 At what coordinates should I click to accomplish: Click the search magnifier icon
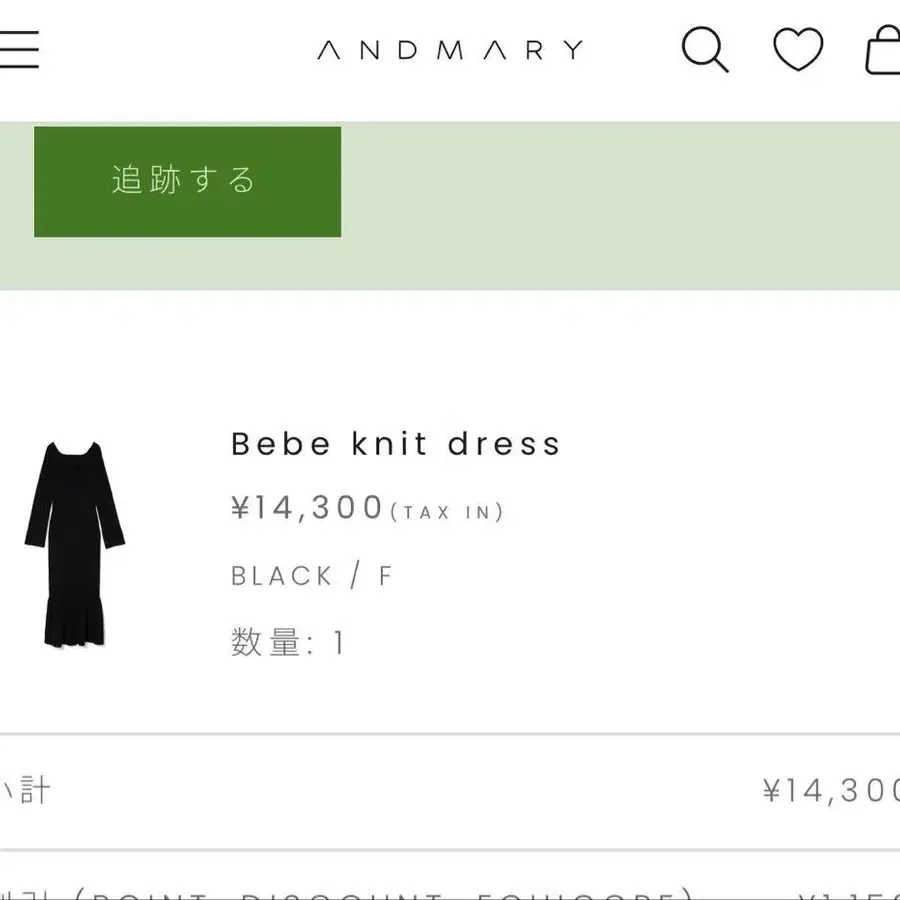[705, 48]
